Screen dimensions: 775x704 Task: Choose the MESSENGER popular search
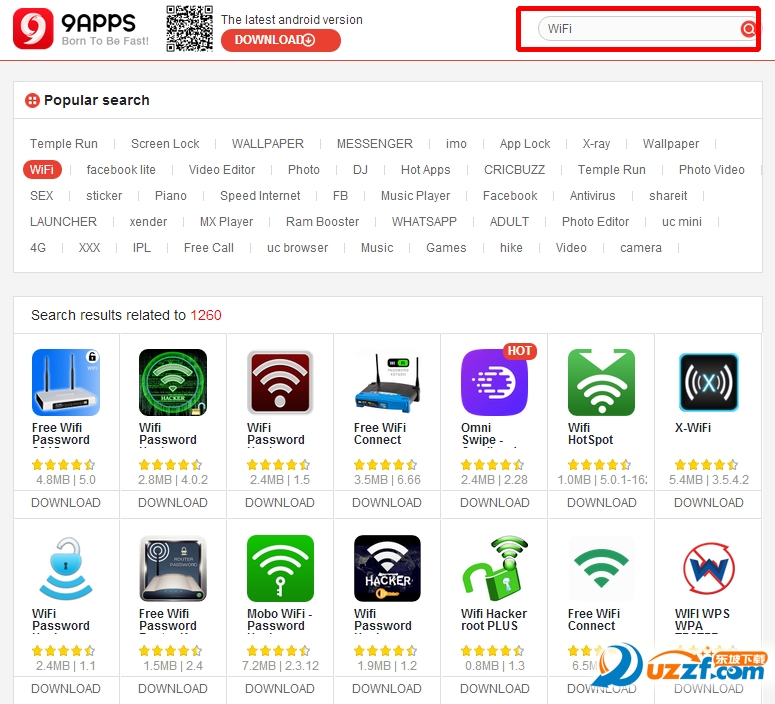[375, 144]
